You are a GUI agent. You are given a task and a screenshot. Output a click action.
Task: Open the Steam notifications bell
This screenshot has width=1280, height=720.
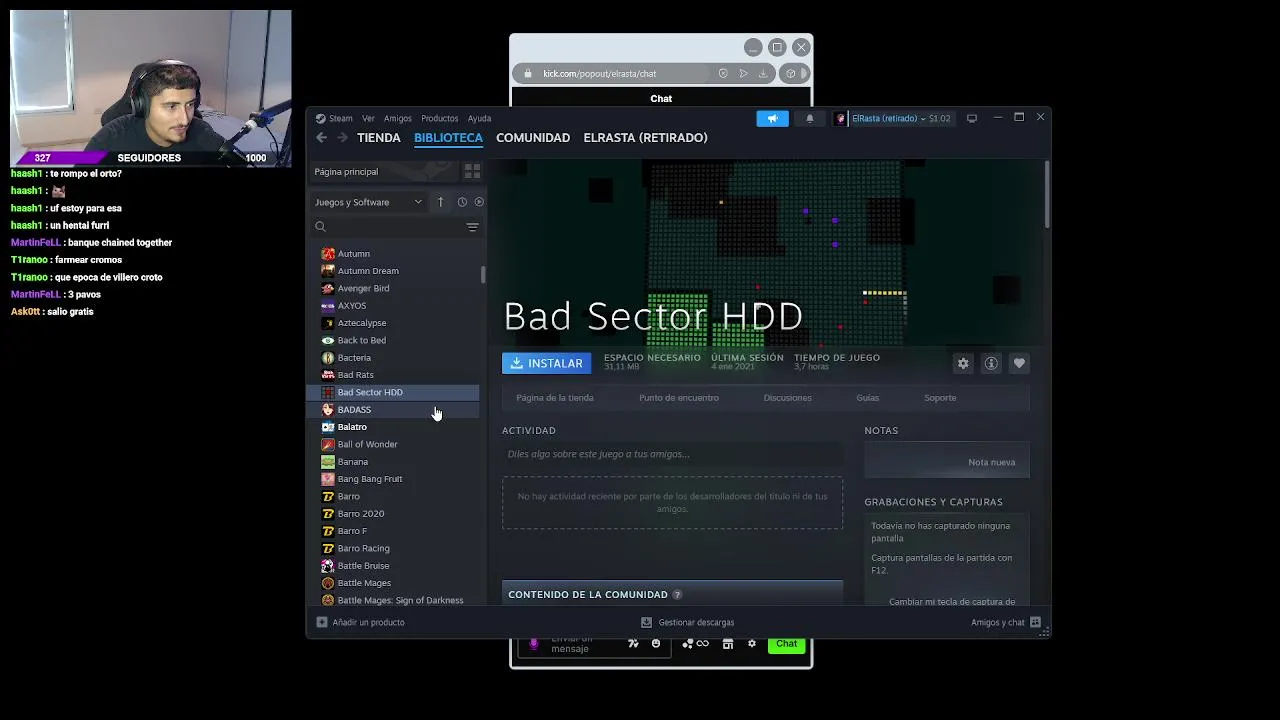point(810,118)
